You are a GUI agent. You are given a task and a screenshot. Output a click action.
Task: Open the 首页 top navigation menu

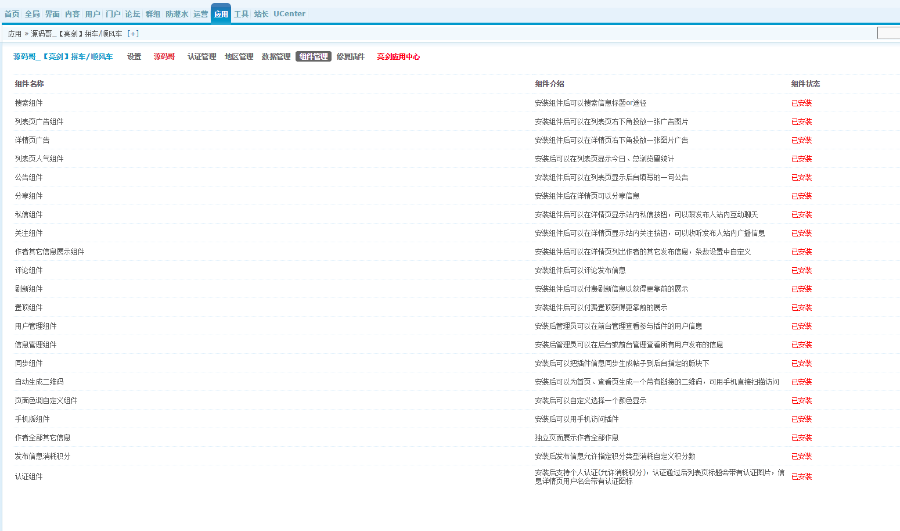pyautogui.click(x=12, y=14)
